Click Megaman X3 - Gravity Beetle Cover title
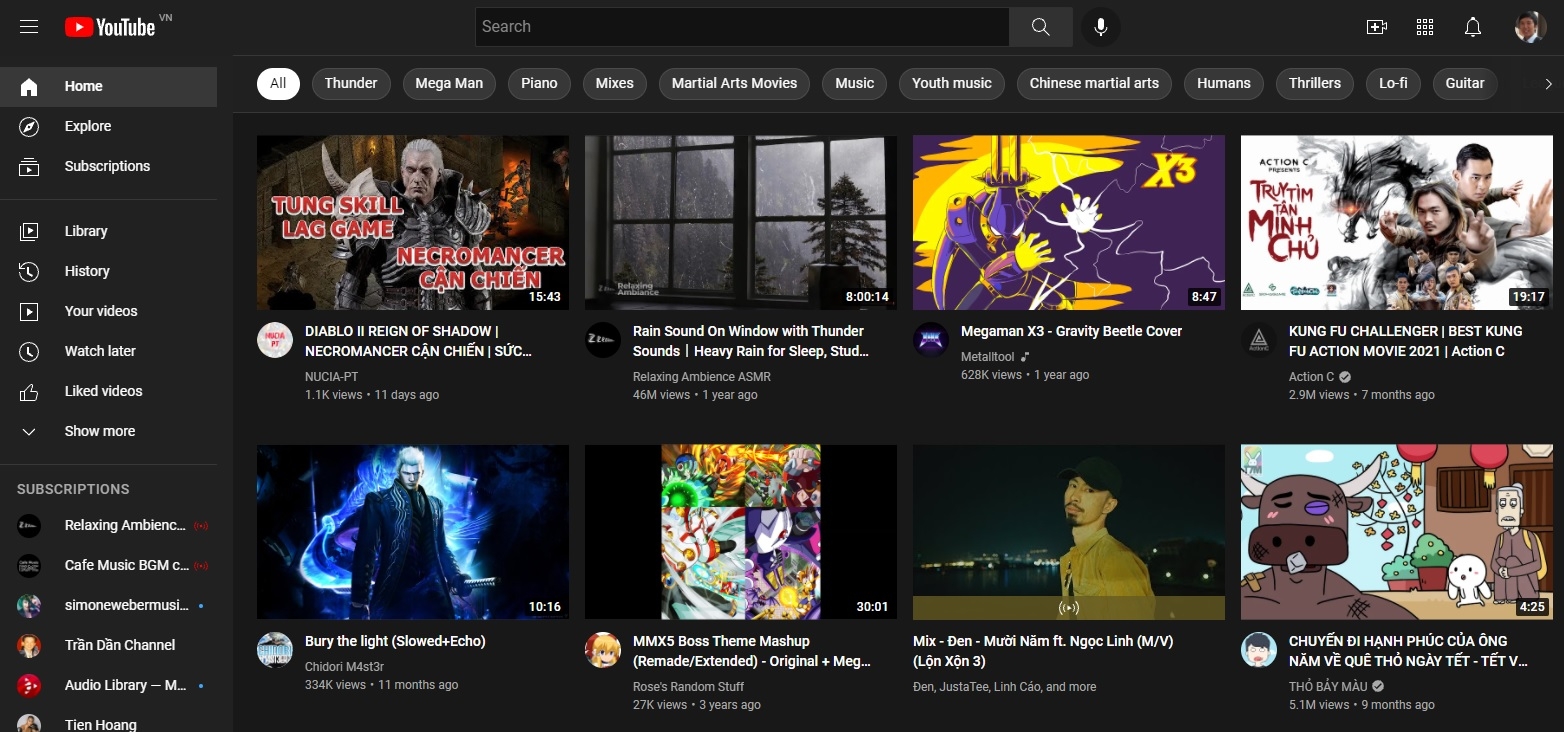Screen dimensions: 1564x732 1071,331
